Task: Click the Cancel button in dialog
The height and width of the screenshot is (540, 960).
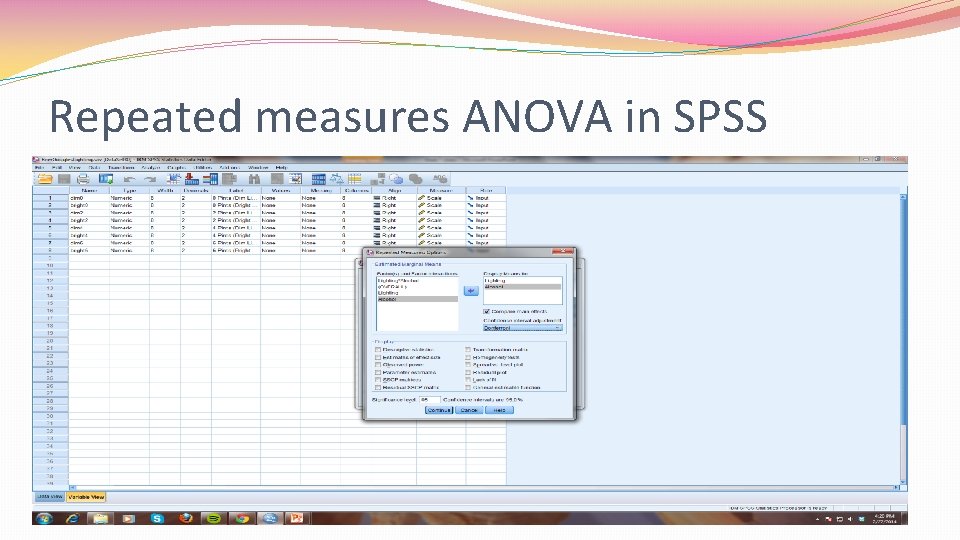Action: coord(469,410)
